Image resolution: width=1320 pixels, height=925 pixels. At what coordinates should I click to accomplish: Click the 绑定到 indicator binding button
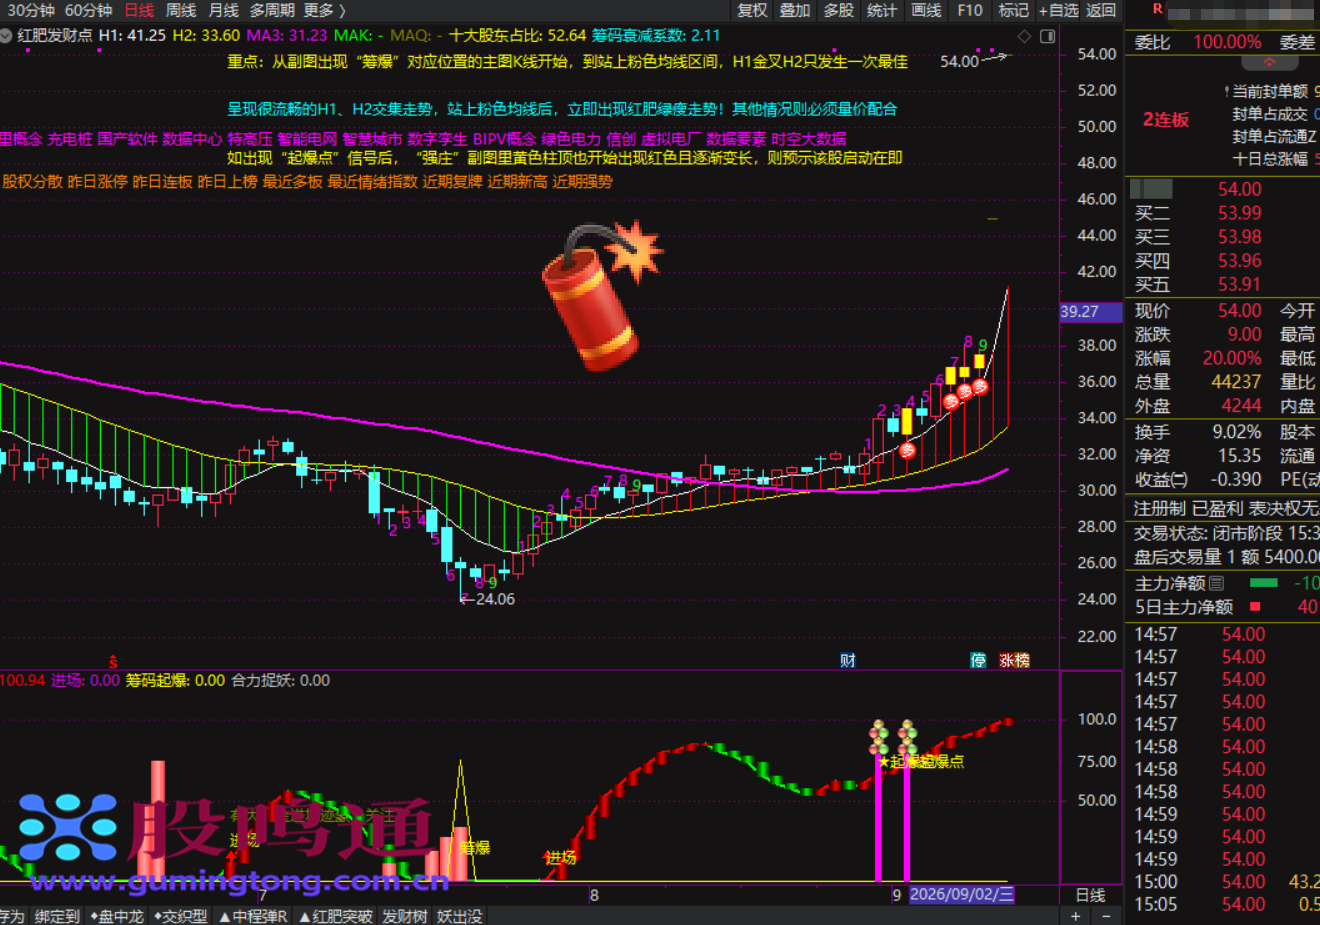pyautogui.click(x=57, y=916)
